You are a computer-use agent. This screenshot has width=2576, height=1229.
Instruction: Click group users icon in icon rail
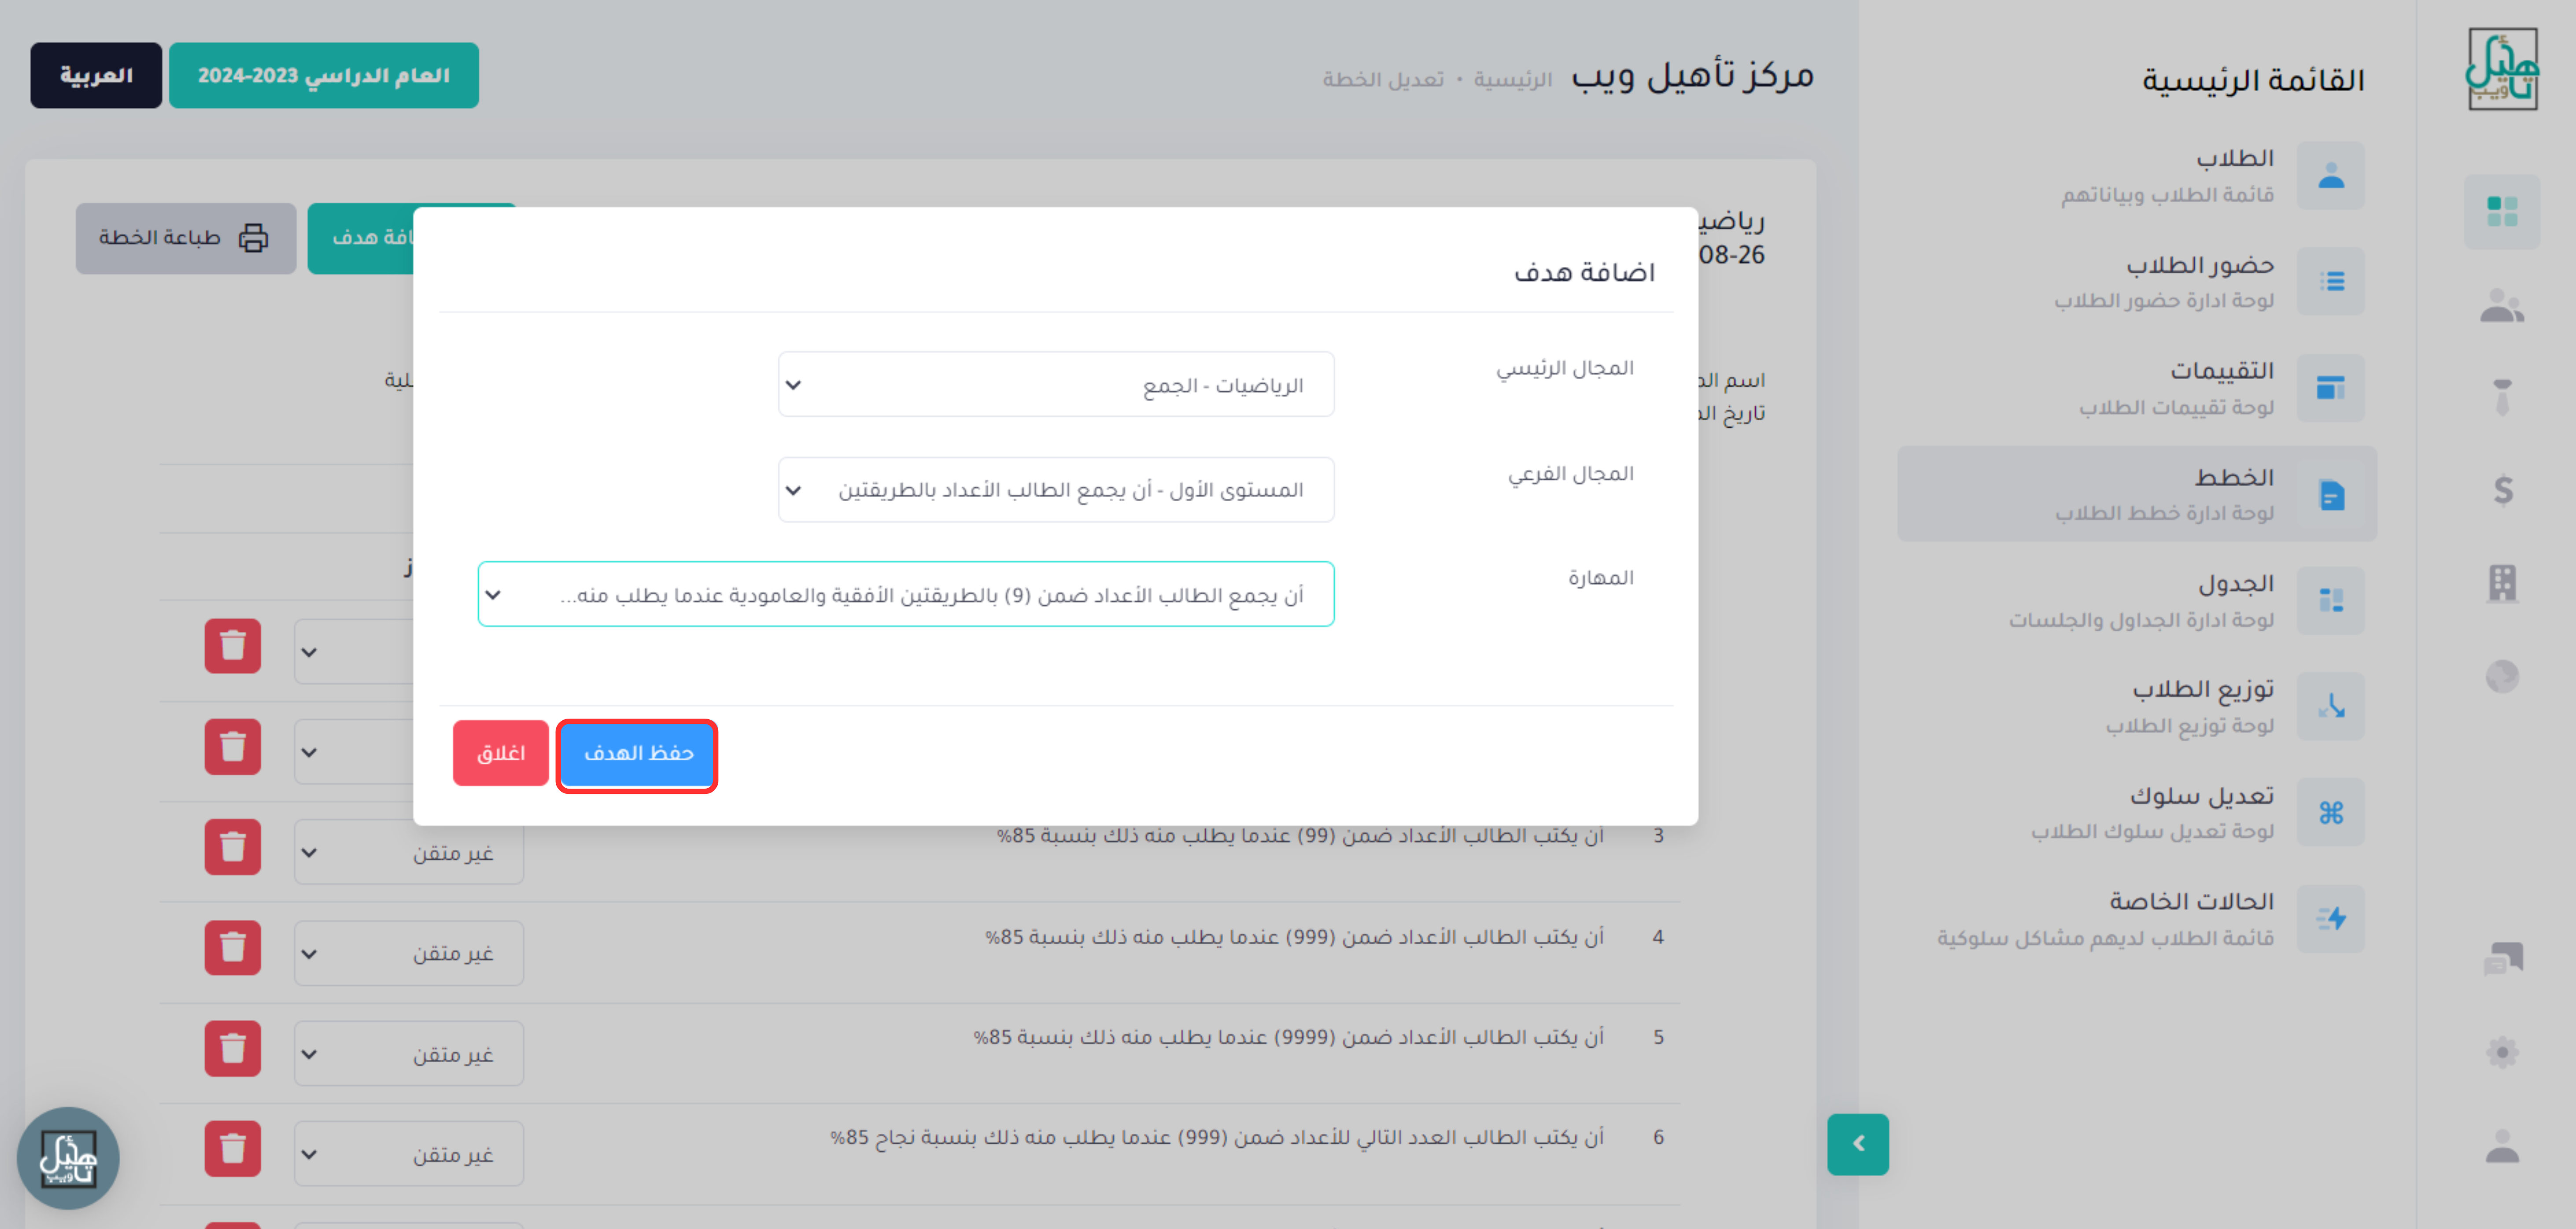click(x=2502, y=306)
